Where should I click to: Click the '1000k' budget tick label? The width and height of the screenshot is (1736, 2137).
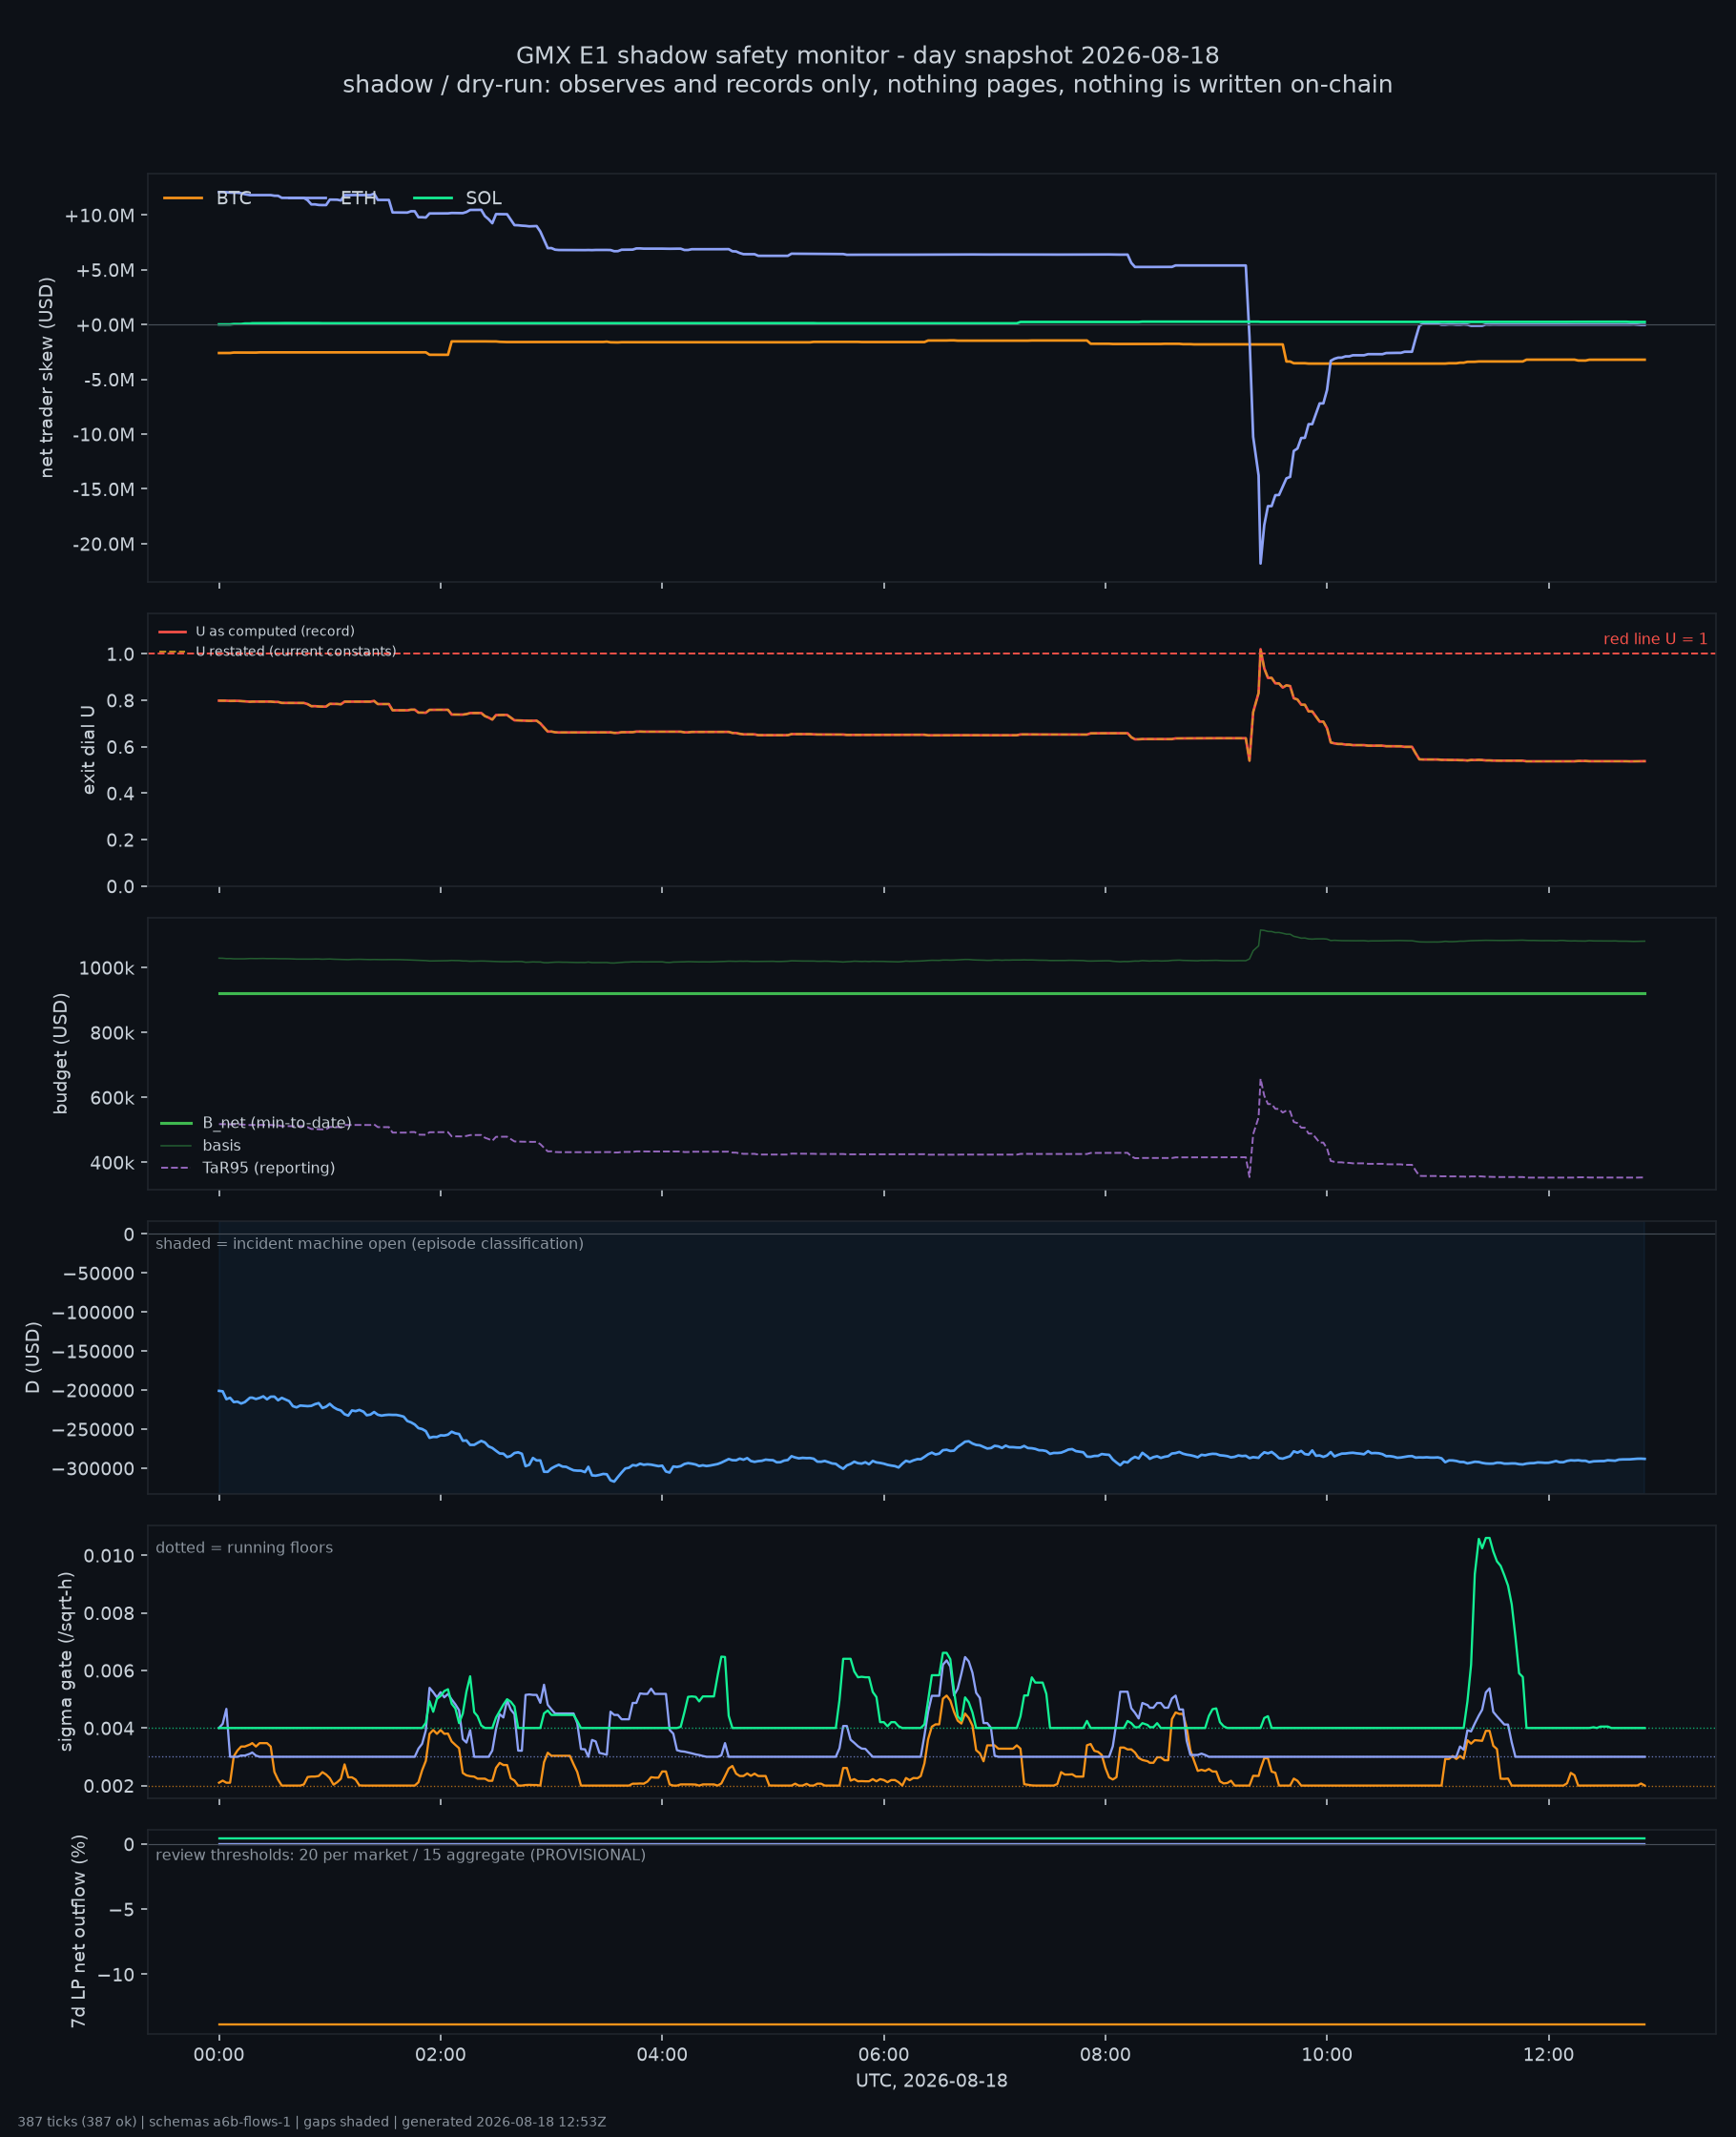pos(107,968)
